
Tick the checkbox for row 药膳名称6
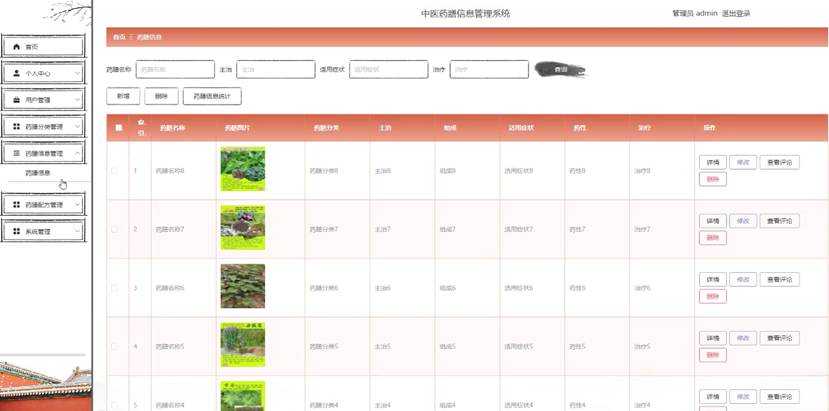point(115,288)
